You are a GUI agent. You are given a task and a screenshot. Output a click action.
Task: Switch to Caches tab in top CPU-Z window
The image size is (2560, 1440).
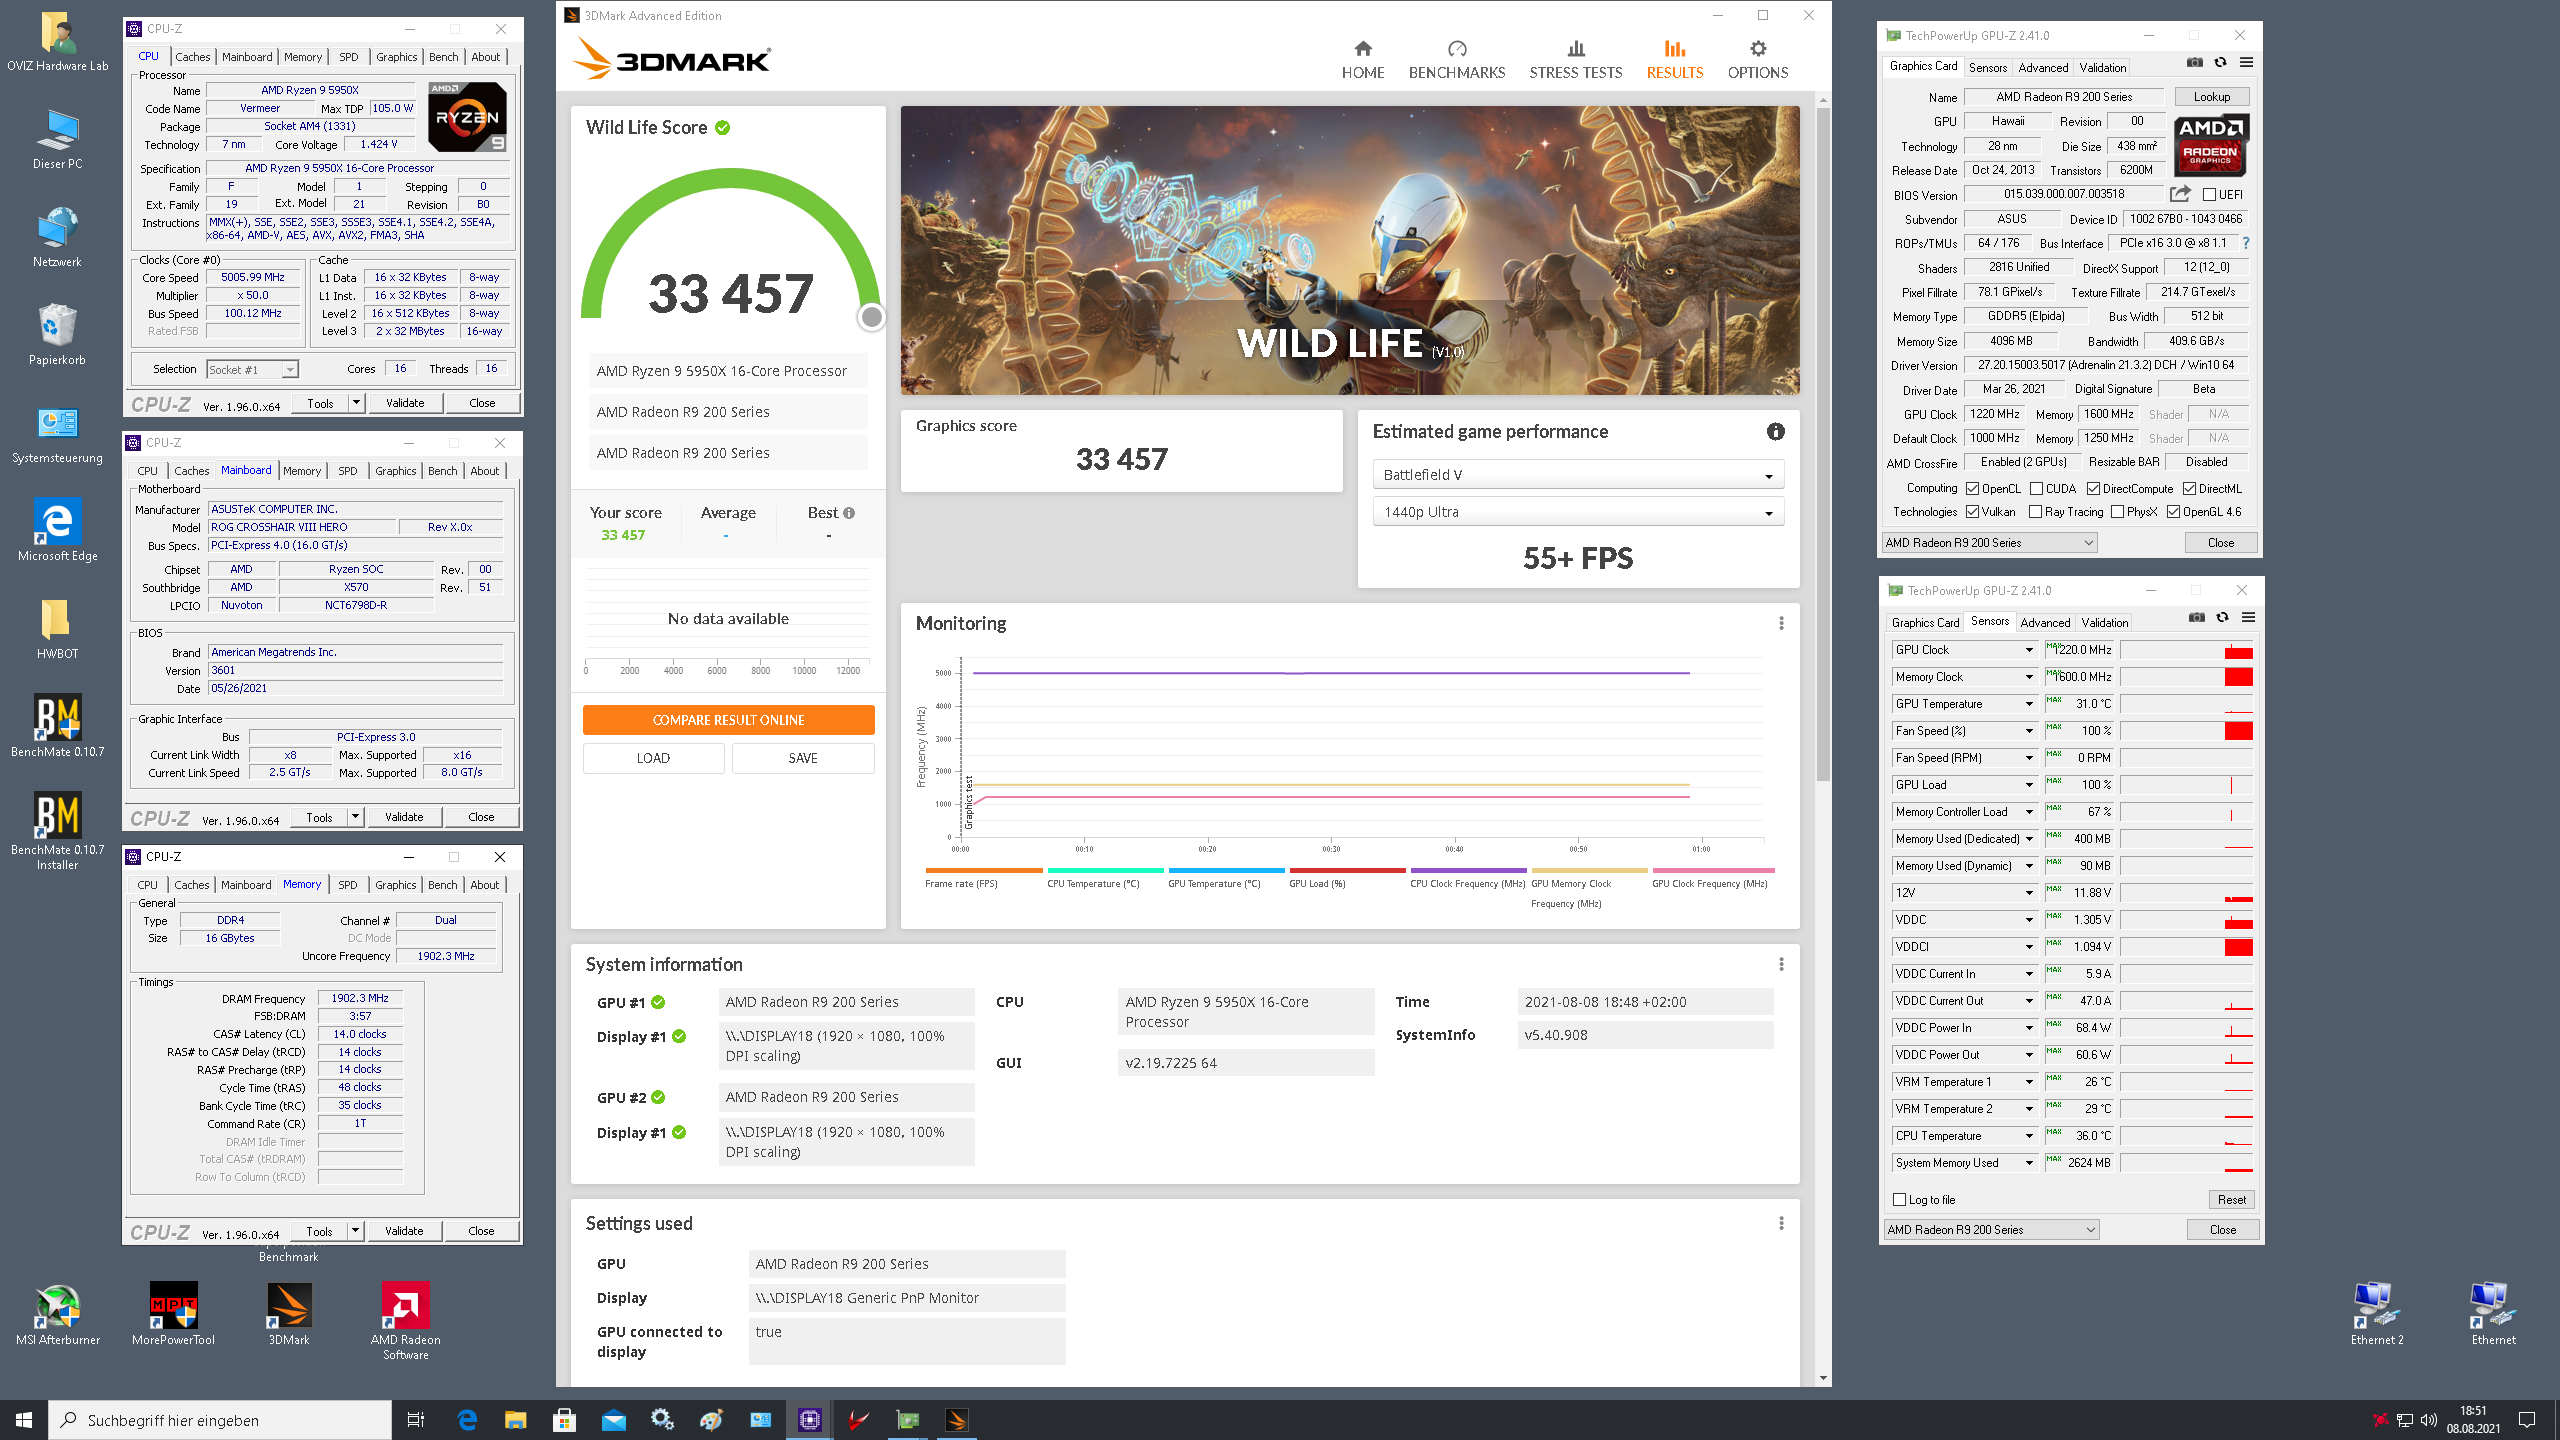point(192,57)
